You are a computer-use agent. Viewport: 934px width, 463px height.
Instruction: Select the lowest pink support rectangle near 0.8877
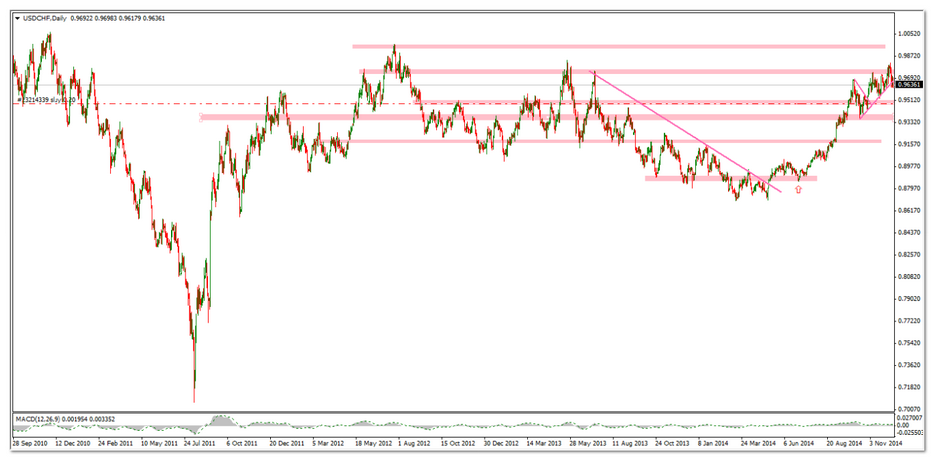[730, 178]
